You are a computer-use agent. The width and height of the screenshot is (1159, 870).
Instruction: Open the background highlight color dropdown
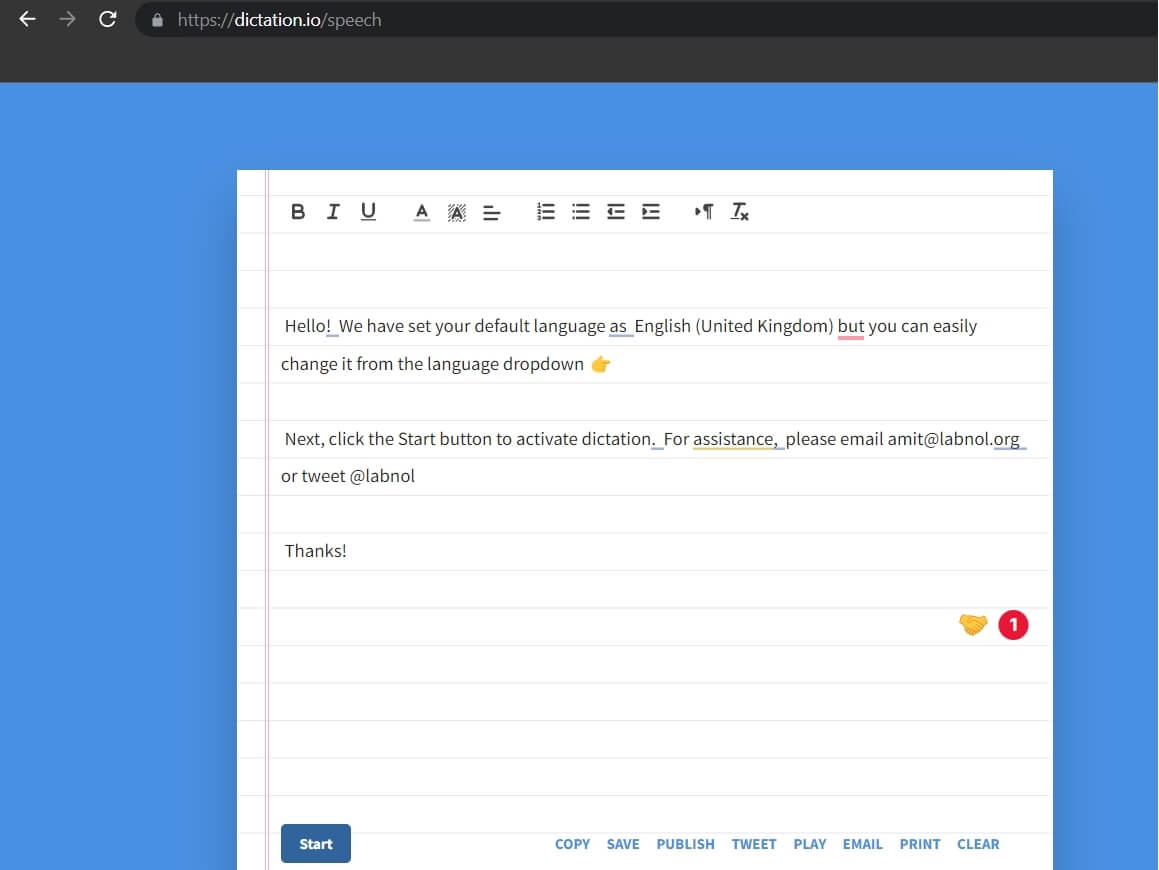pos(457,212)
